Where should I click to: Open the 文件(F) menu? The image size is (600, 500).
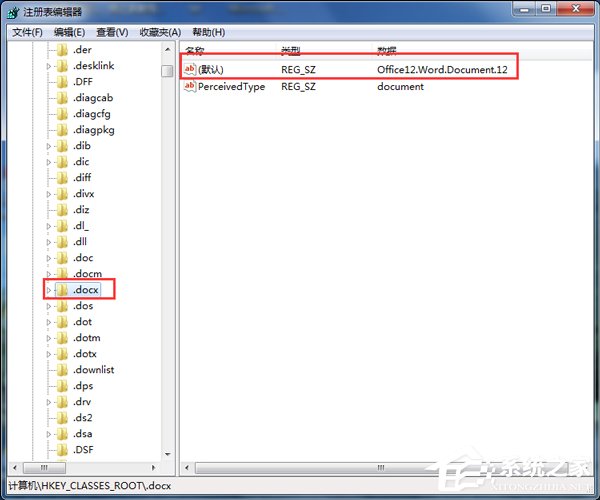pyautogui.click(x=27, y=33)
